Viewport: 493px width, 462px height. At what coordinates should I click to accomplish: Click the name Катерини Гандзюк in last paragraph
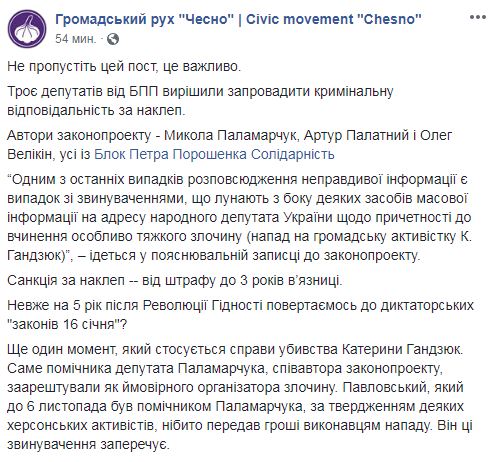401,349
